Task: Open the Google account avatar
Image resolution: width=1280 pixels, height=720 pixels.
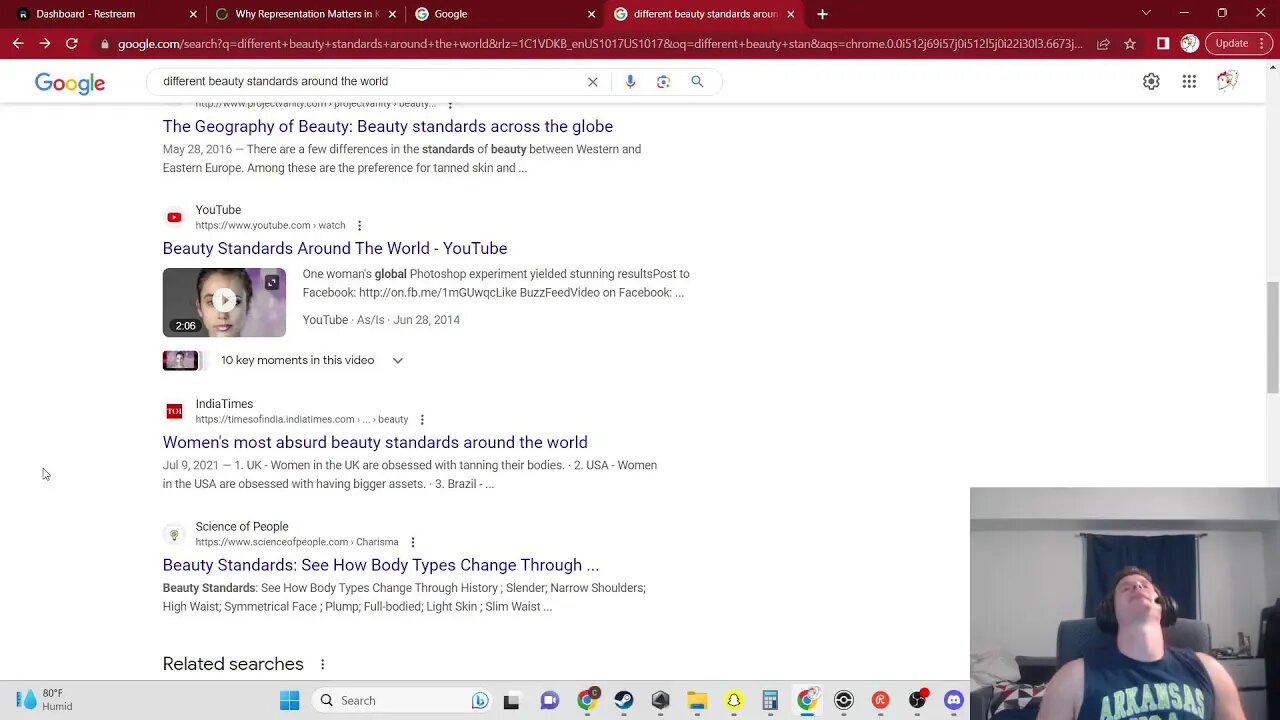Action: (1227, 82)
